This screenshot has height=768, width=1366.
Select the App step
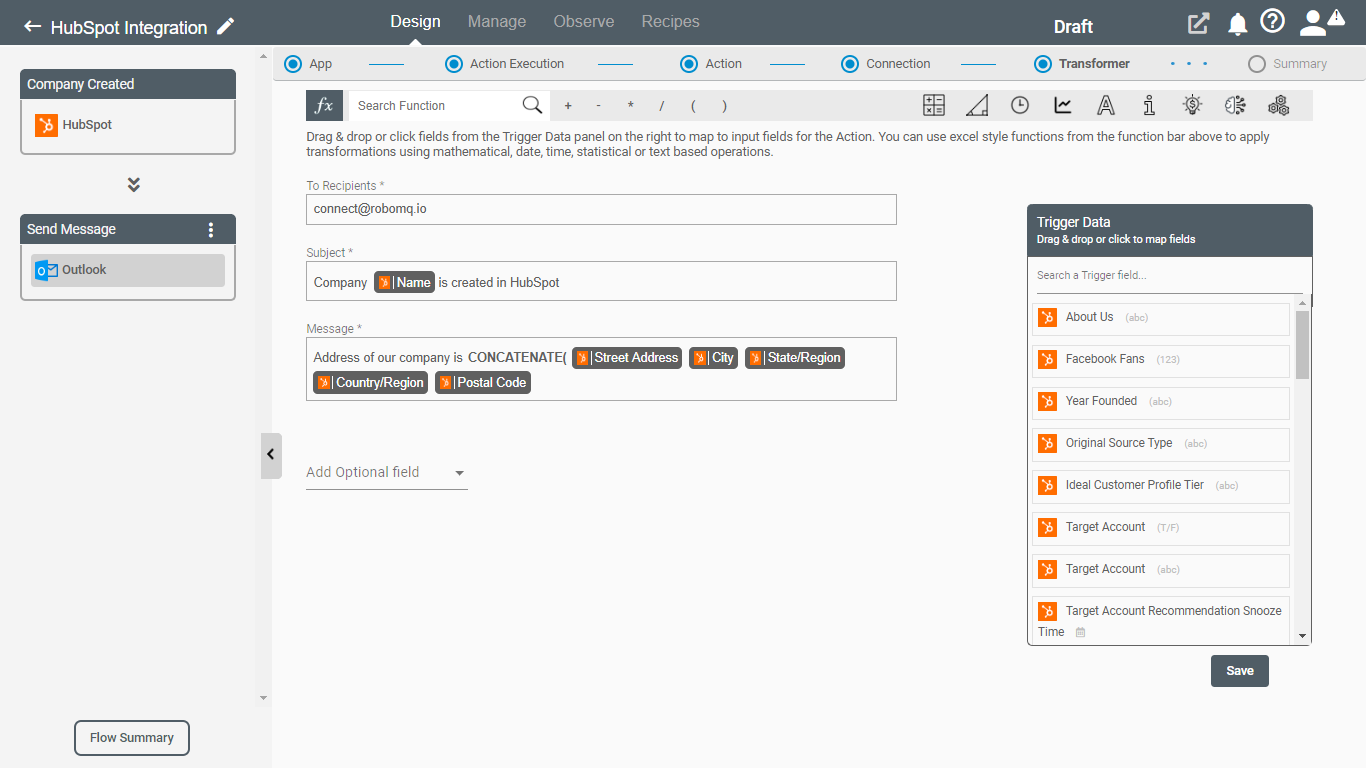click(308, 63)
